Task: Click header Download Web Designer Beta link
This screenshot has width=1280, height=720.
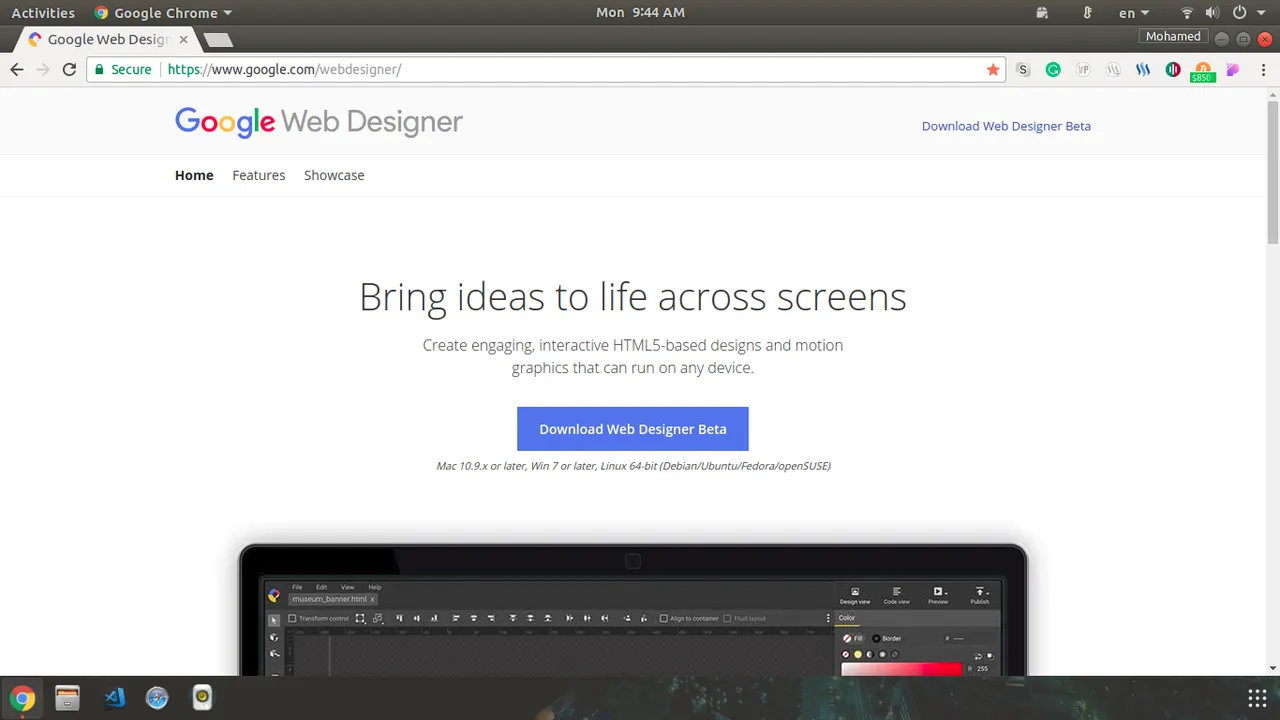Action: (x=1006, y=126)
